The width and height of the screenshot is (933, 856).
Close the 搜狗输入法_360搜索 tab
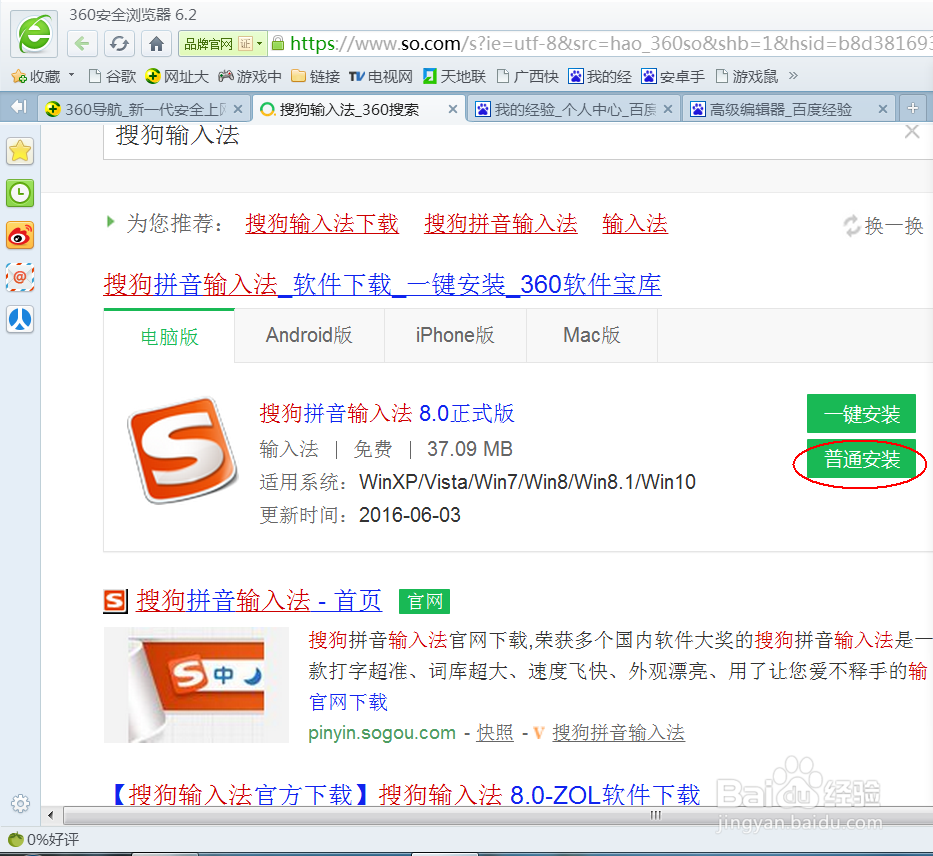pos(453,109)
